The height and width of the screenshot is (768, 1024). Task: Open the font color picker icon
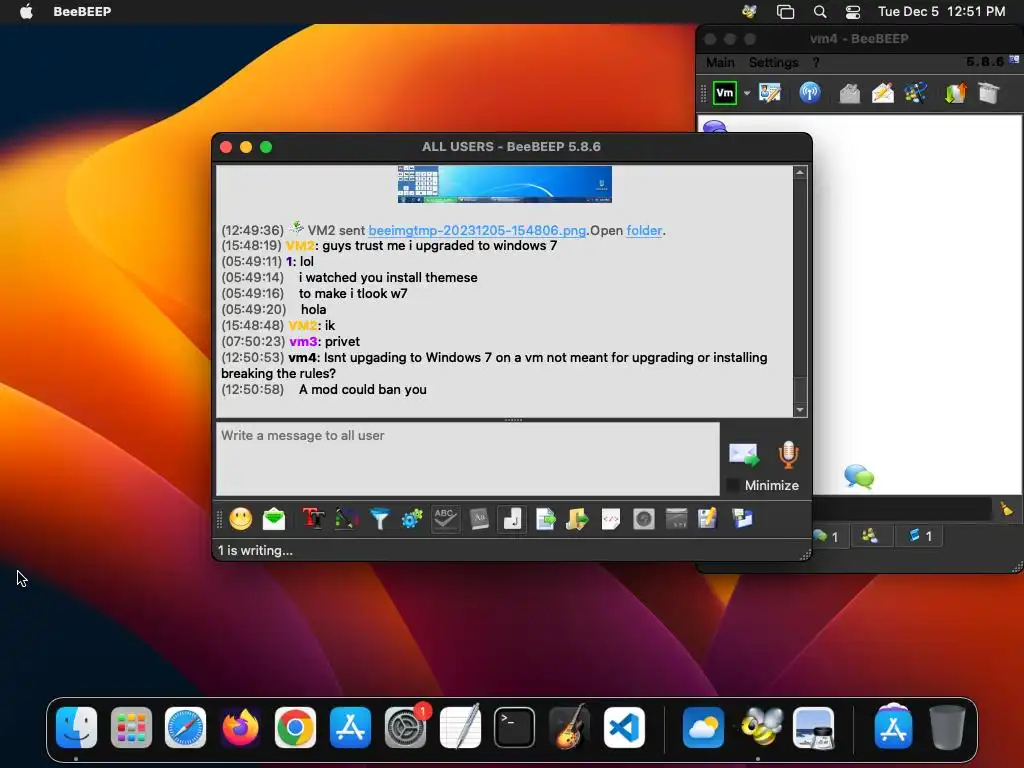coord(346,519)
